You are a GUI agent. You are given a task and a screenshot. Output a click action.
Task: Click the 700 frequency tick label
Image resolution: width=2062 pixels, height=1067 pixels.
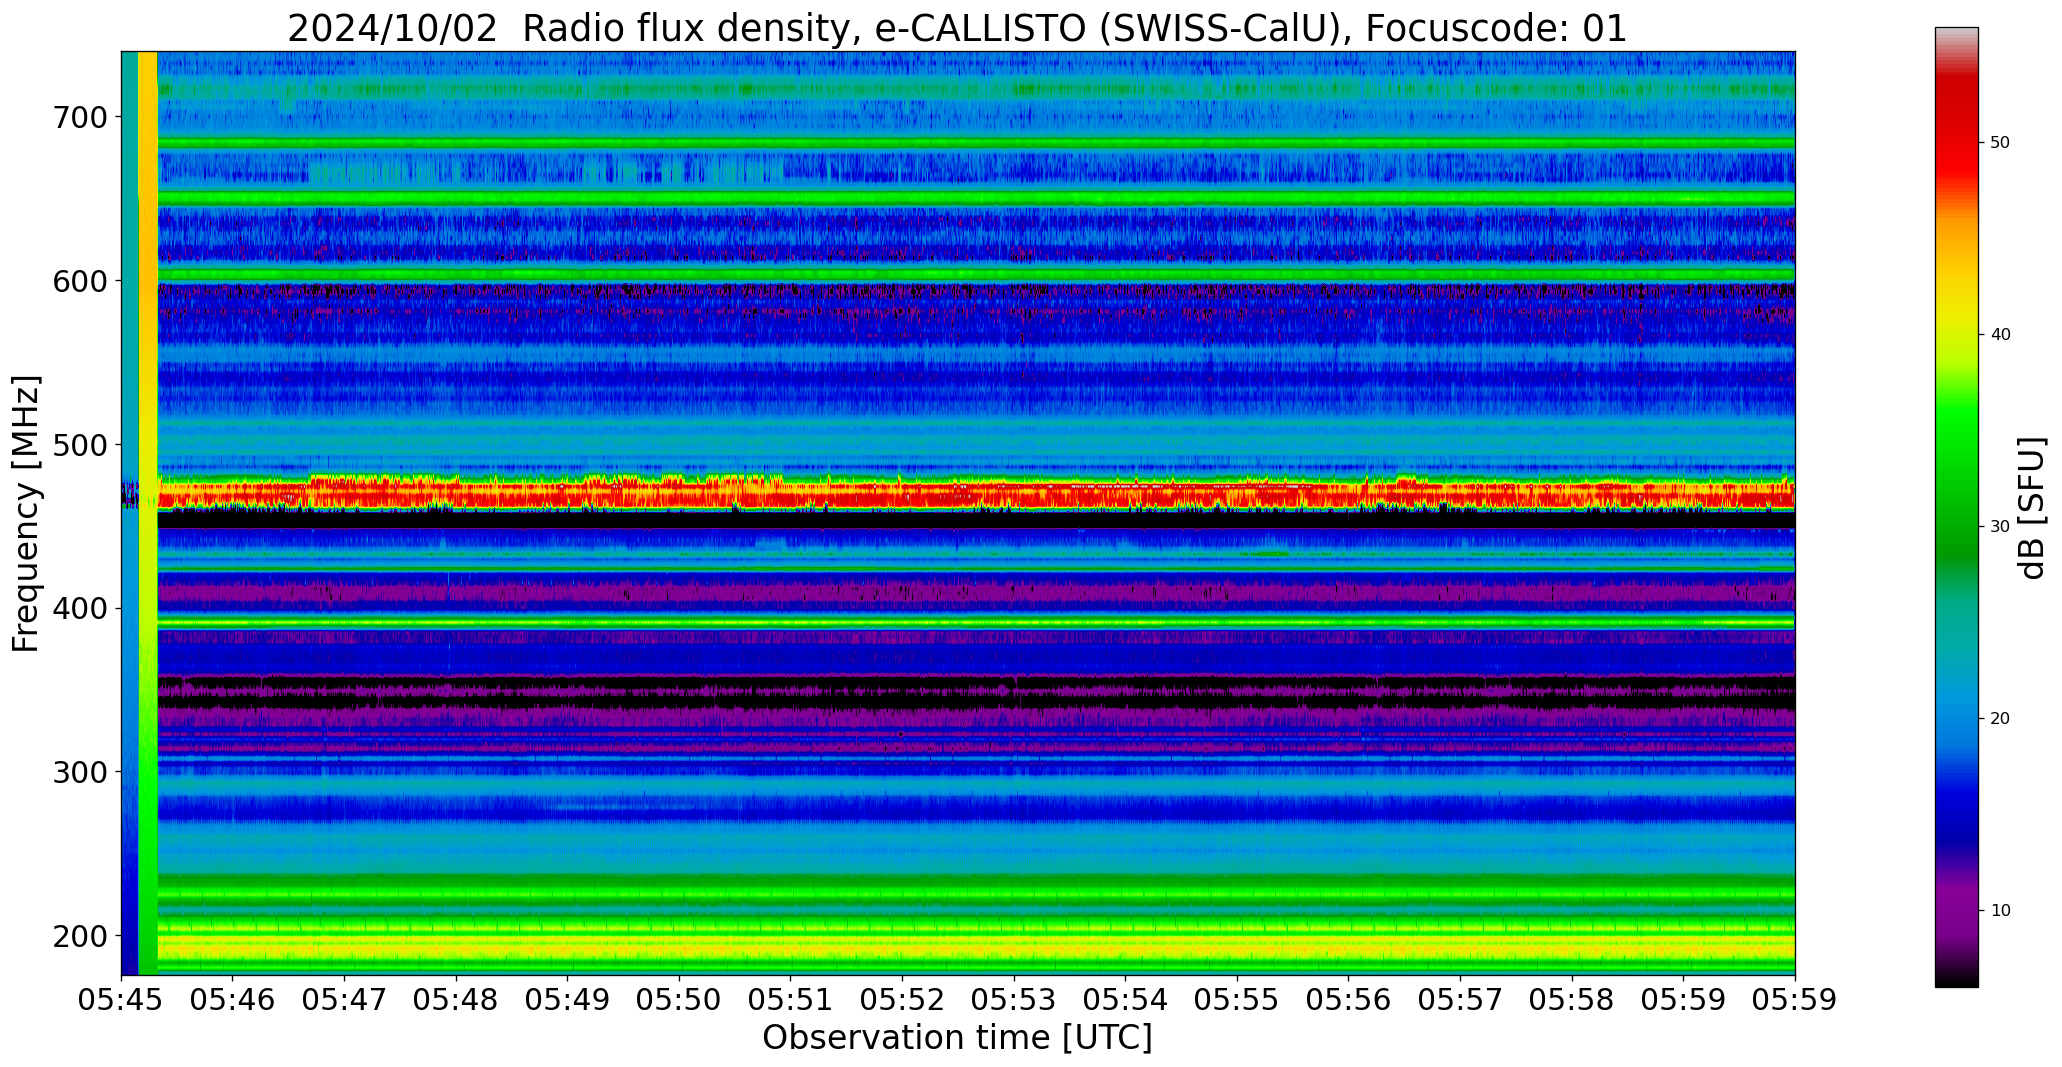click(79, 117)
